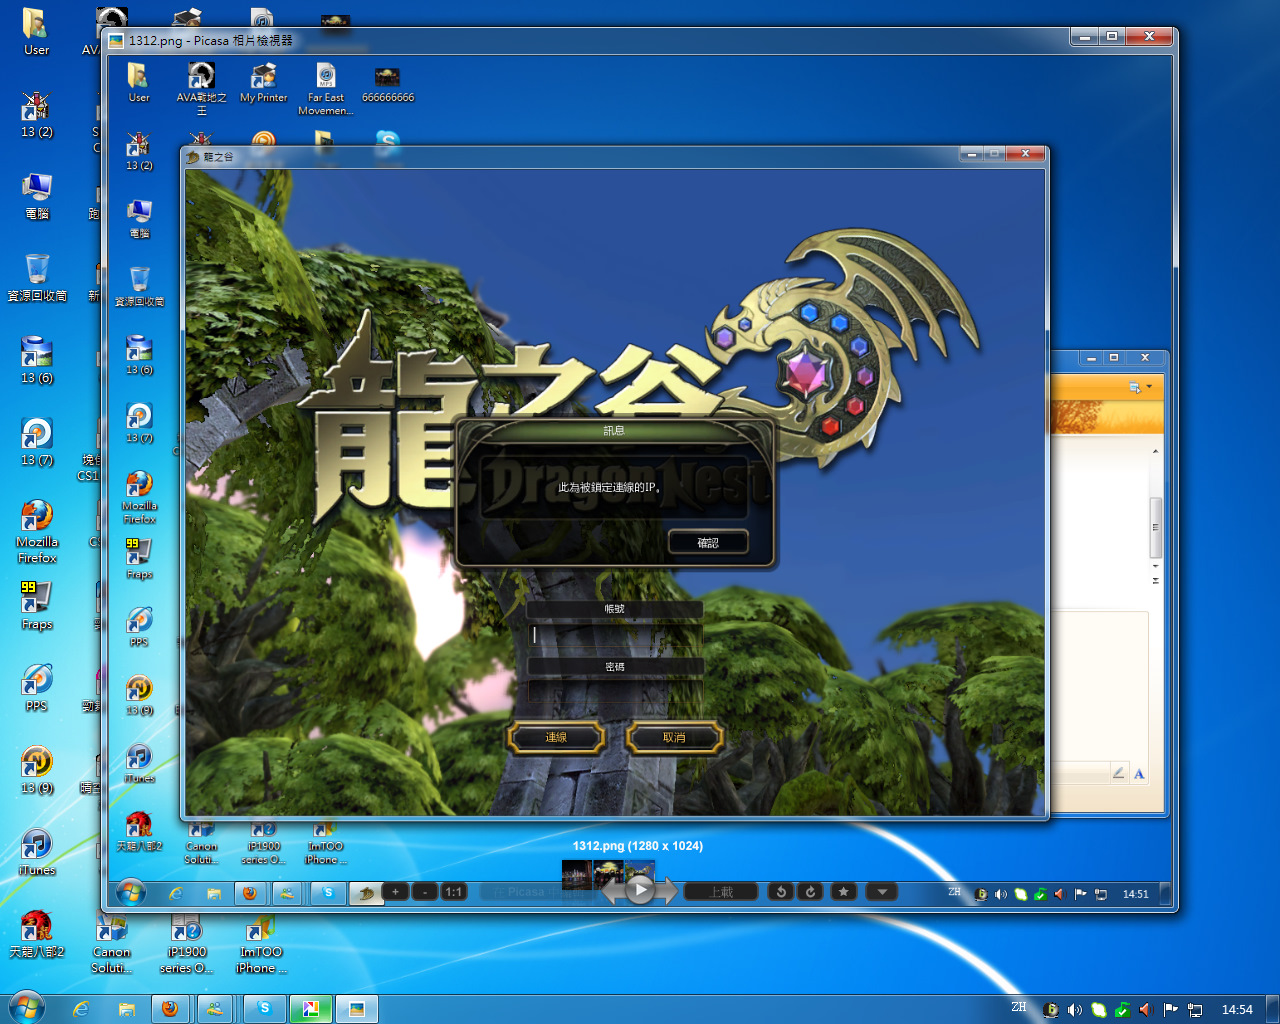This screenshot has height=1024, width=1280.
Task: Select the Canon Soluti... desktop shortcut
Action: click(111, 944)
